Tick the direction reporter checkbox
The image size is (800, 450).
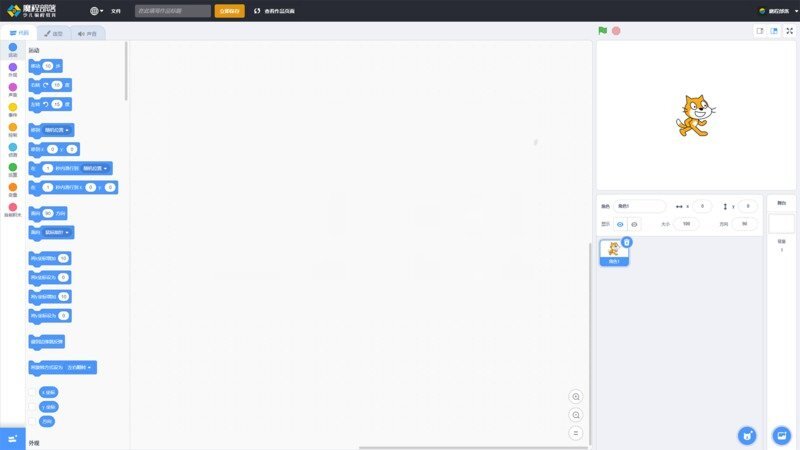click(x=33, y=421)
